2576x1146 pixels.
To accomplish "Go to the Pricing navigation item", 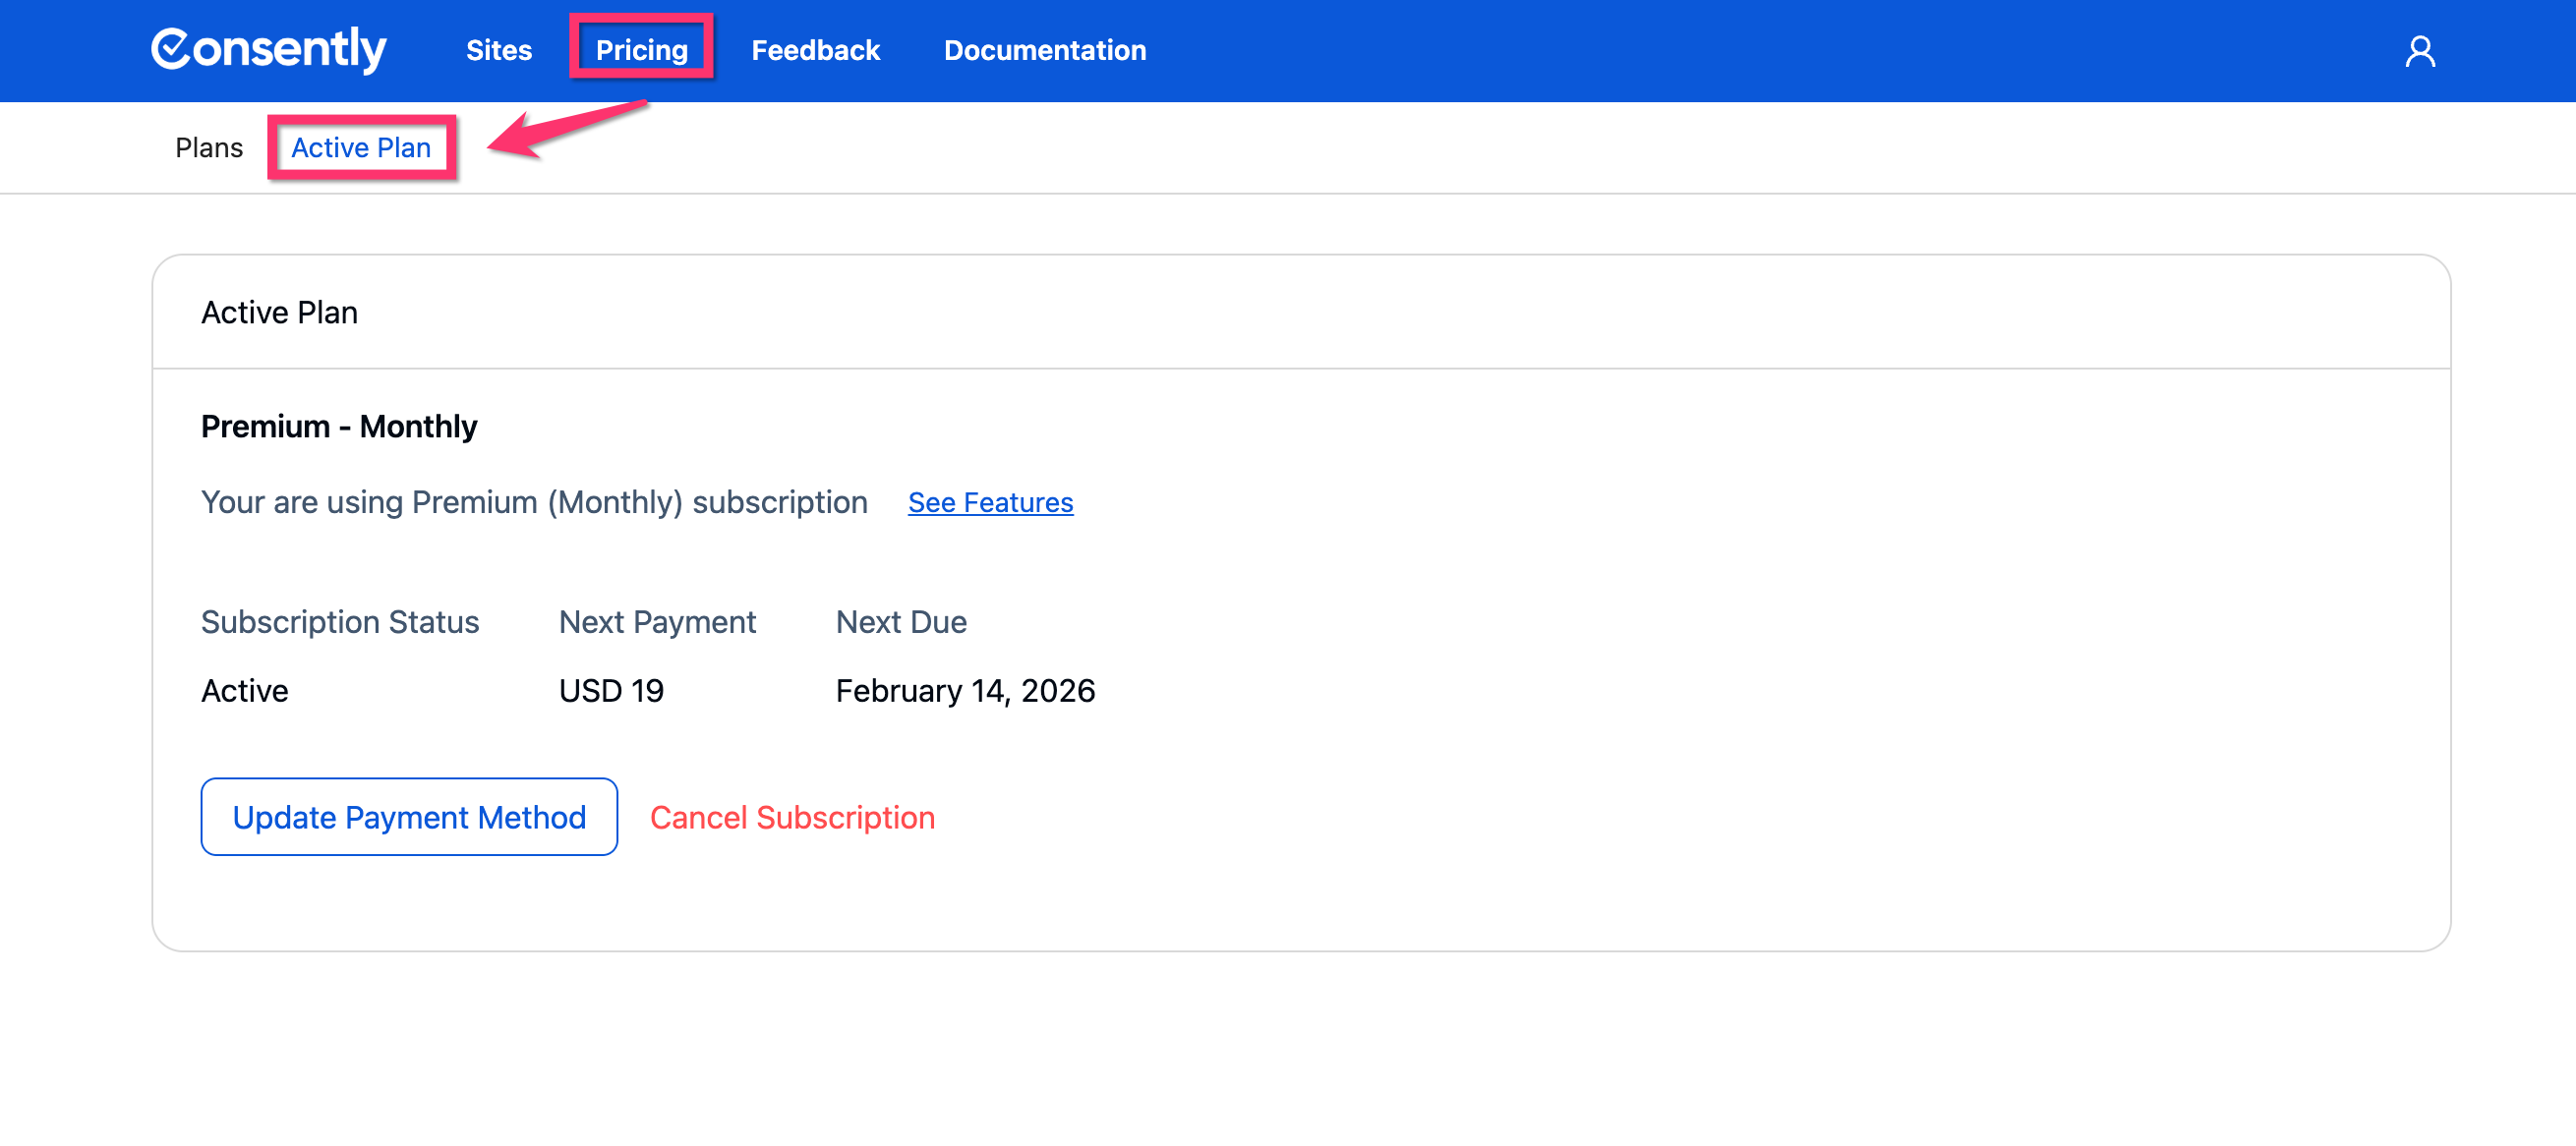I will click(641, 50).
